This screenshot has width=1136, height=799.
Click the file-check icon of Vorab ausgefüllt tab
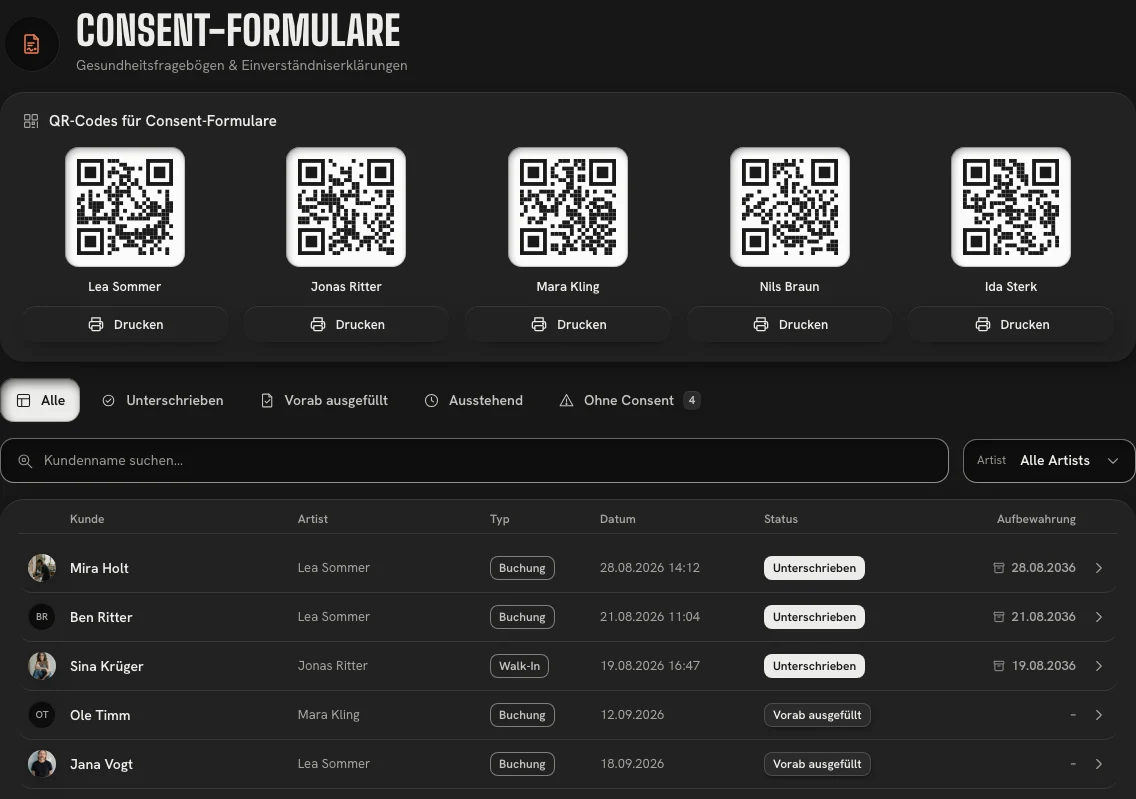[267, 401]
